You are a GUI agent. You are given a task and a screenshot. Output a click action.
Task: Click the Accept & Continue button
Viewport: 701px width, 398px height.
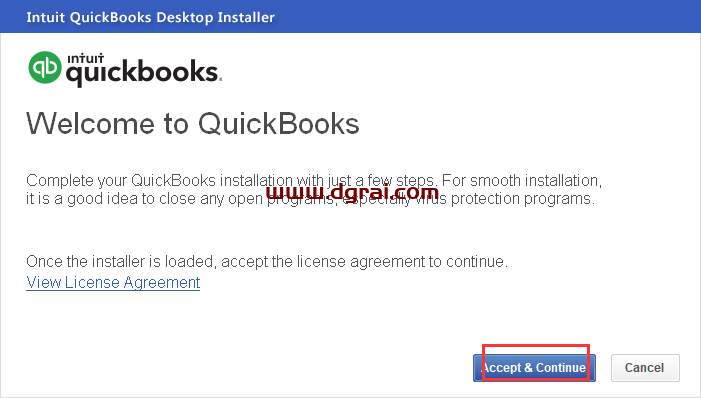click(x=534, y=368)
